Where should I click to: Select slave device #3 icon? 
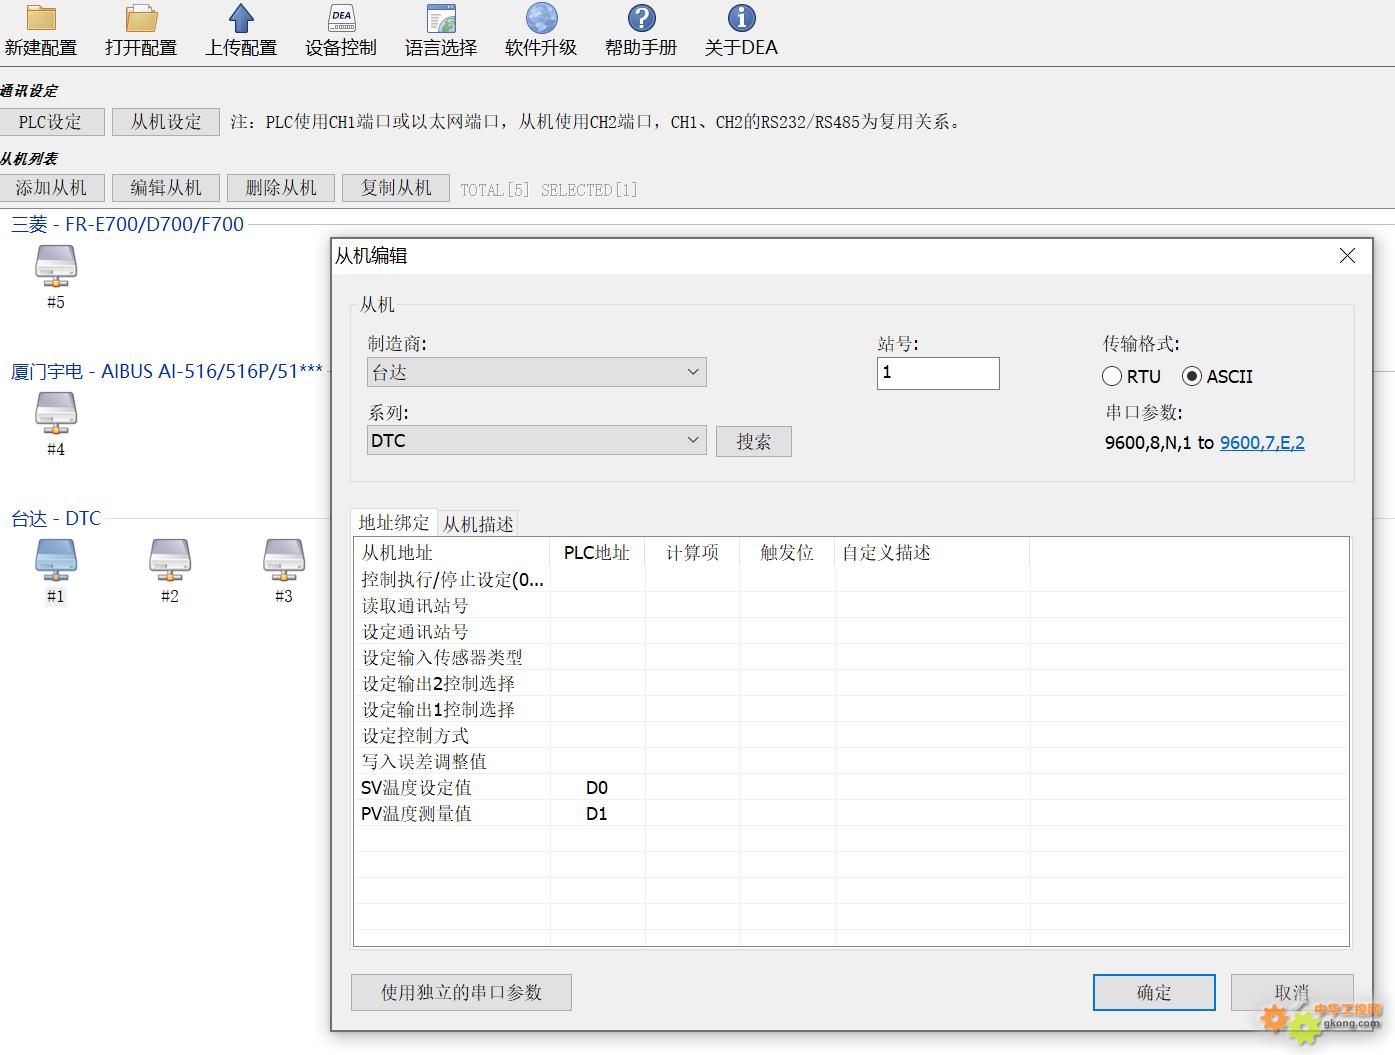[x=284, y=560]
